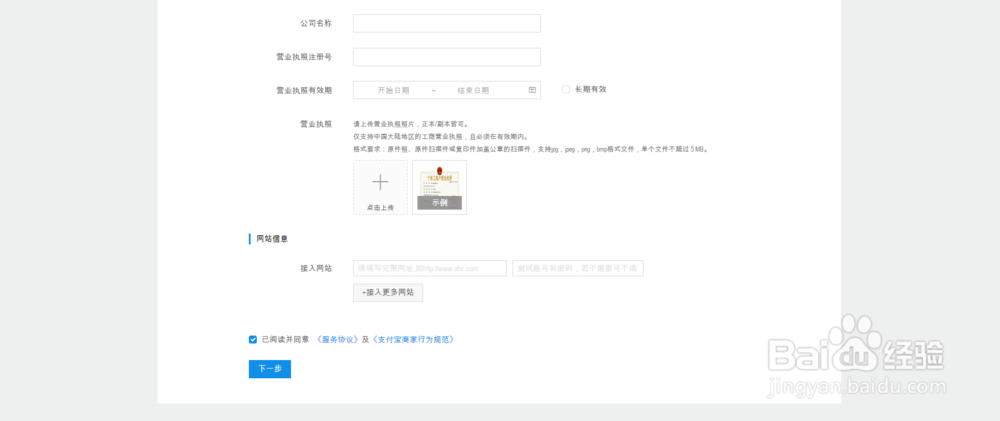This screenshot has width=1000, height=421.
Task: Click the 接入网站 label
Action: tap(316, 269)
